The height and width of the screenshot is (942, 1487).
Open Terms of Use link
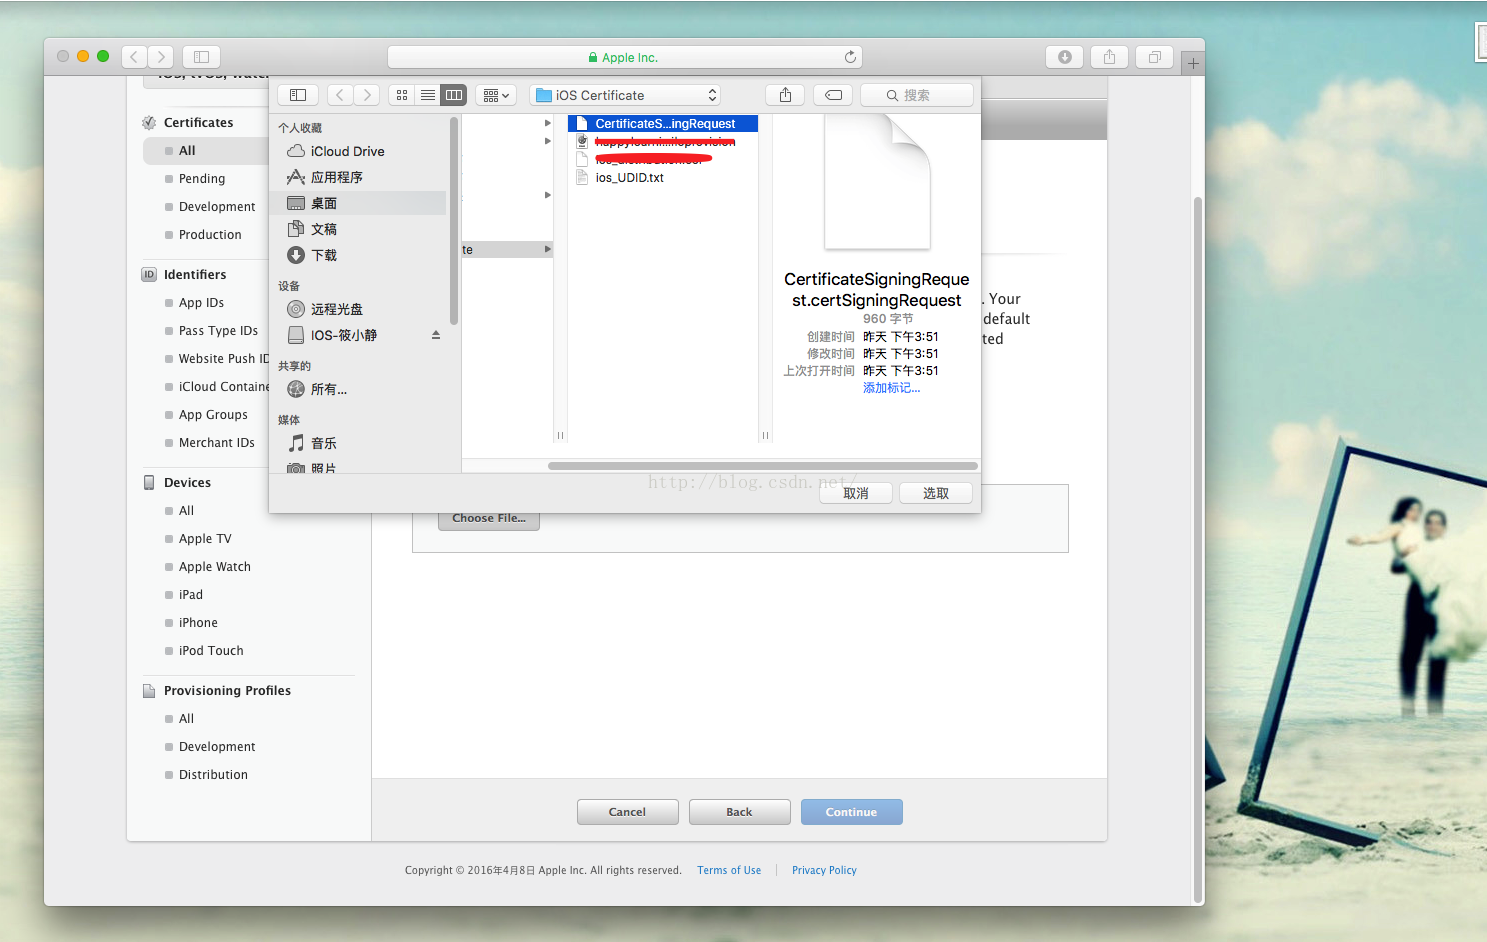(x=729, y=870)
